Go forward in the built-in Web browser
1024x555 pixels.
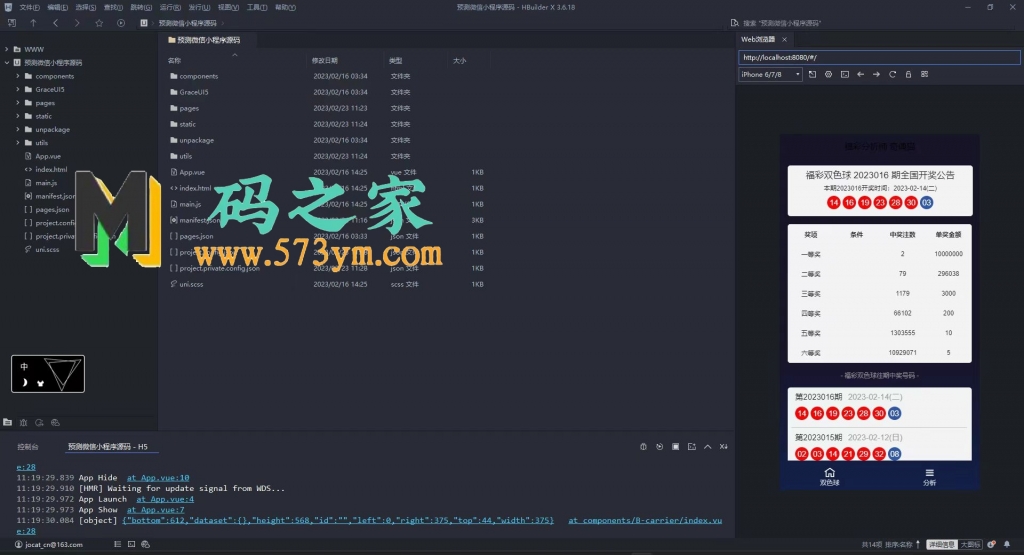tap(876, 74)
